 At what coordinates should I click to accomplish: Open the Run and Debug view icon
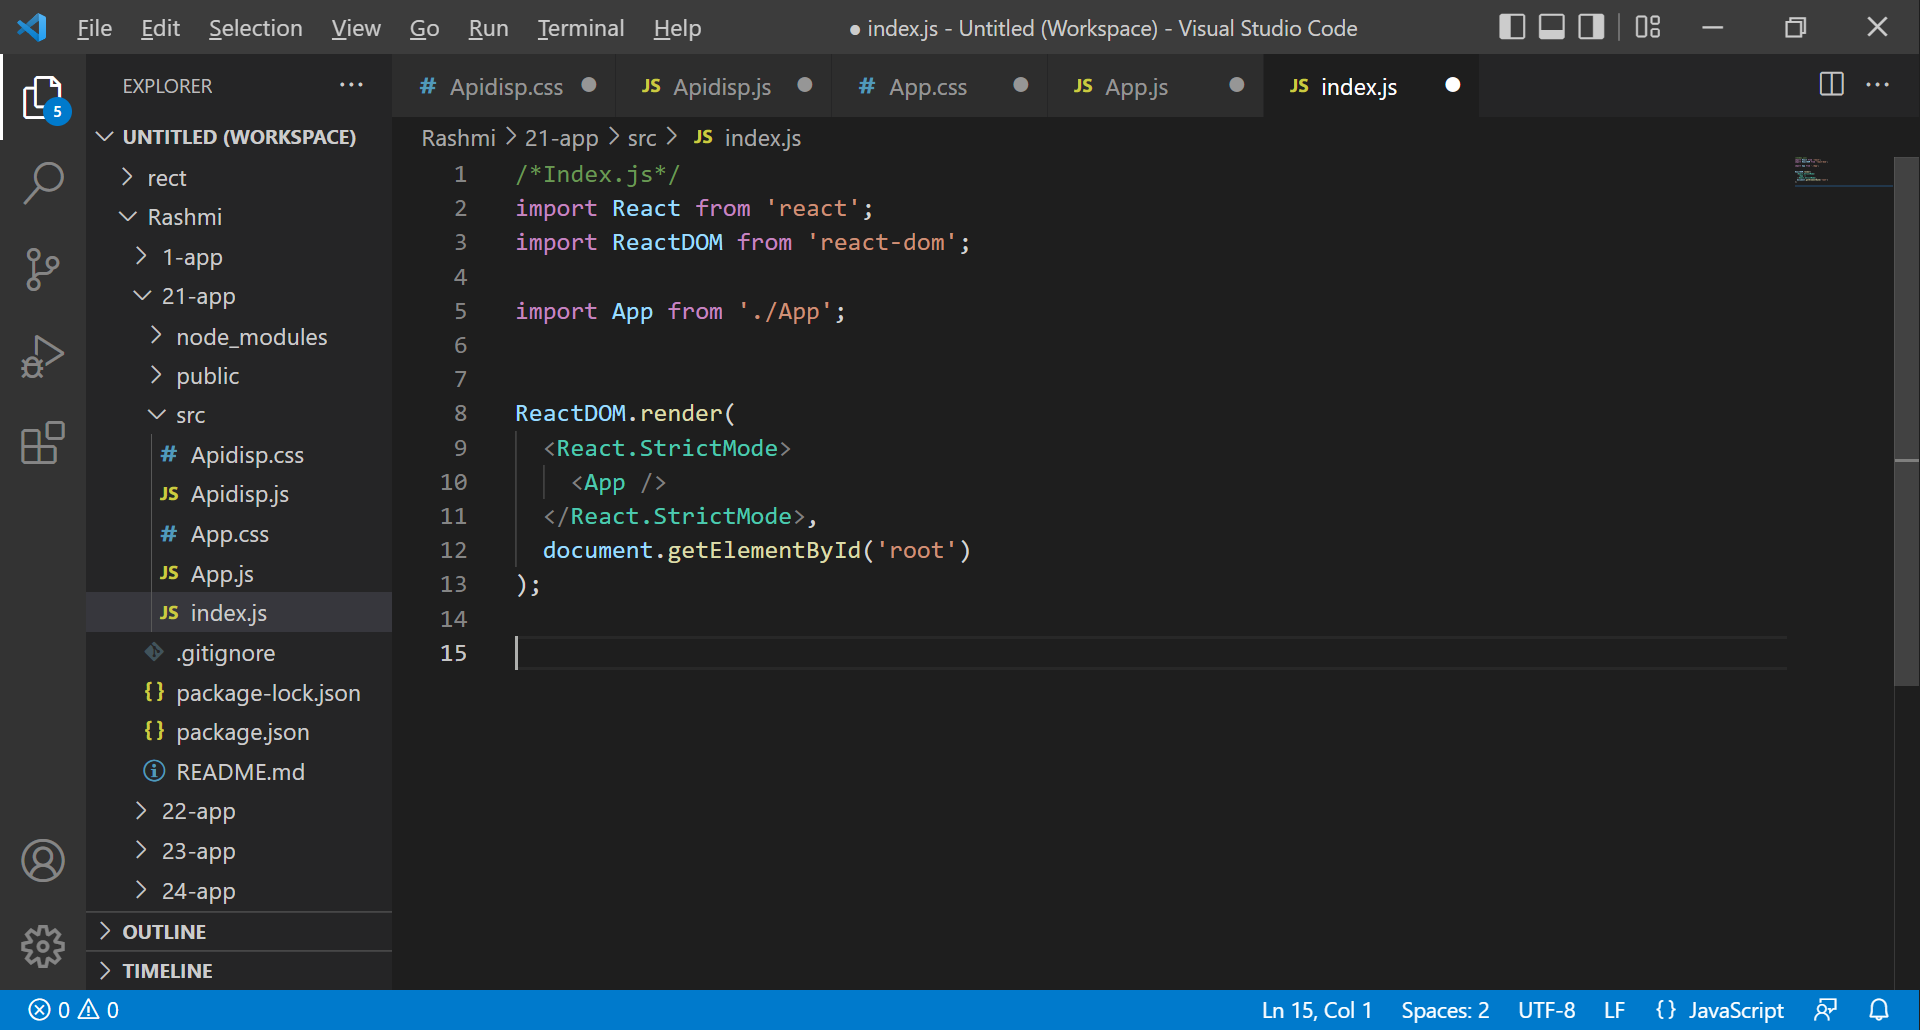coord(43,357)
